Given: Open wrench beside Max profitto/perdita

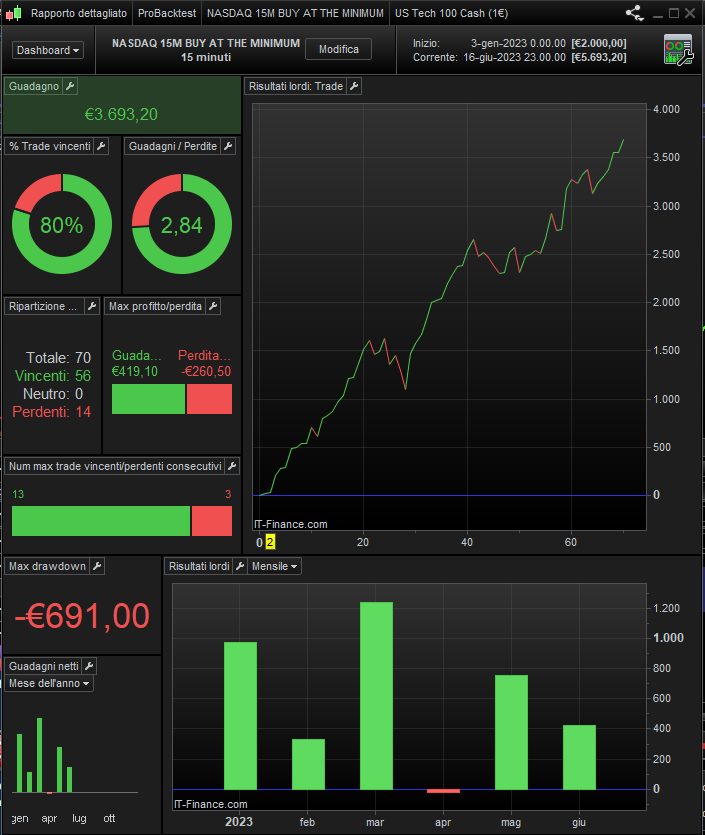Looking at the screenshot, I should point(213,306).
